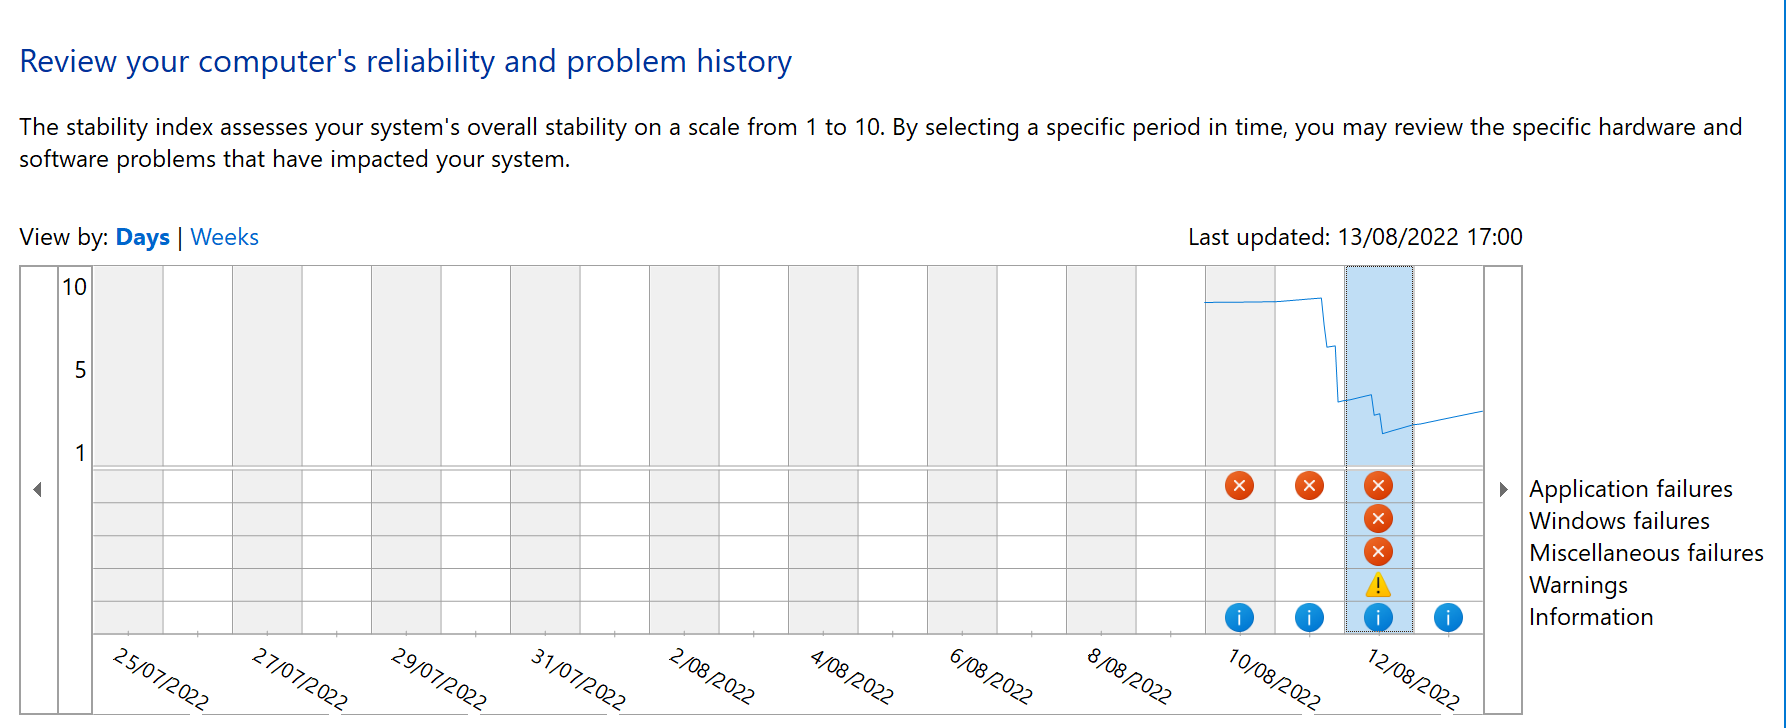Click information icon on 10/08/2022
This screenshot has height=728, width=1786.
1239,618
